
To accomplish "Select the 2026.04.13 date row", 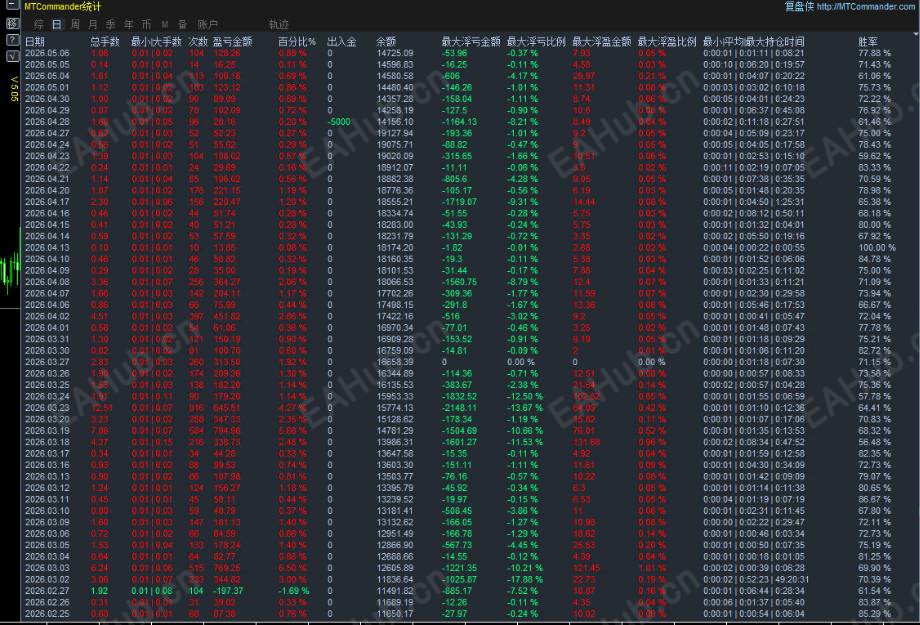I will 47,248.
